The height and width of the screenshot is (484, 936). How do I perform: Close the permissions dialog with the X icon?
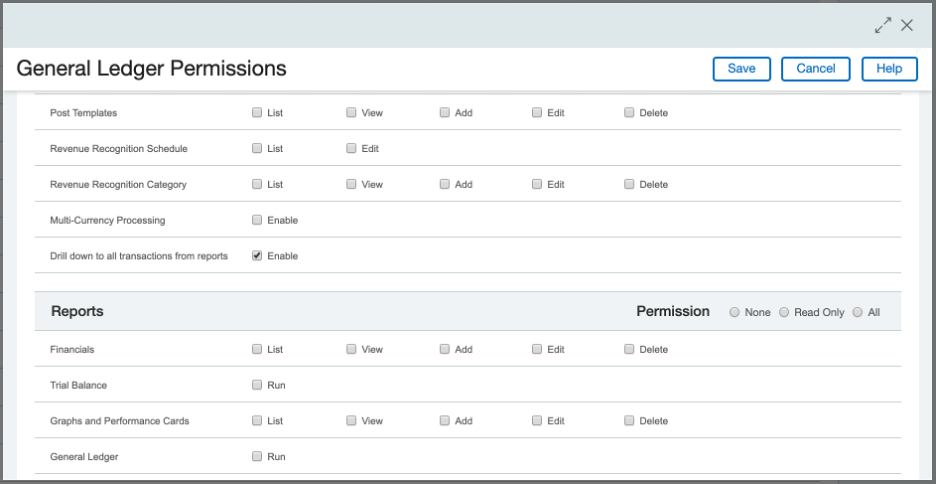907,25
